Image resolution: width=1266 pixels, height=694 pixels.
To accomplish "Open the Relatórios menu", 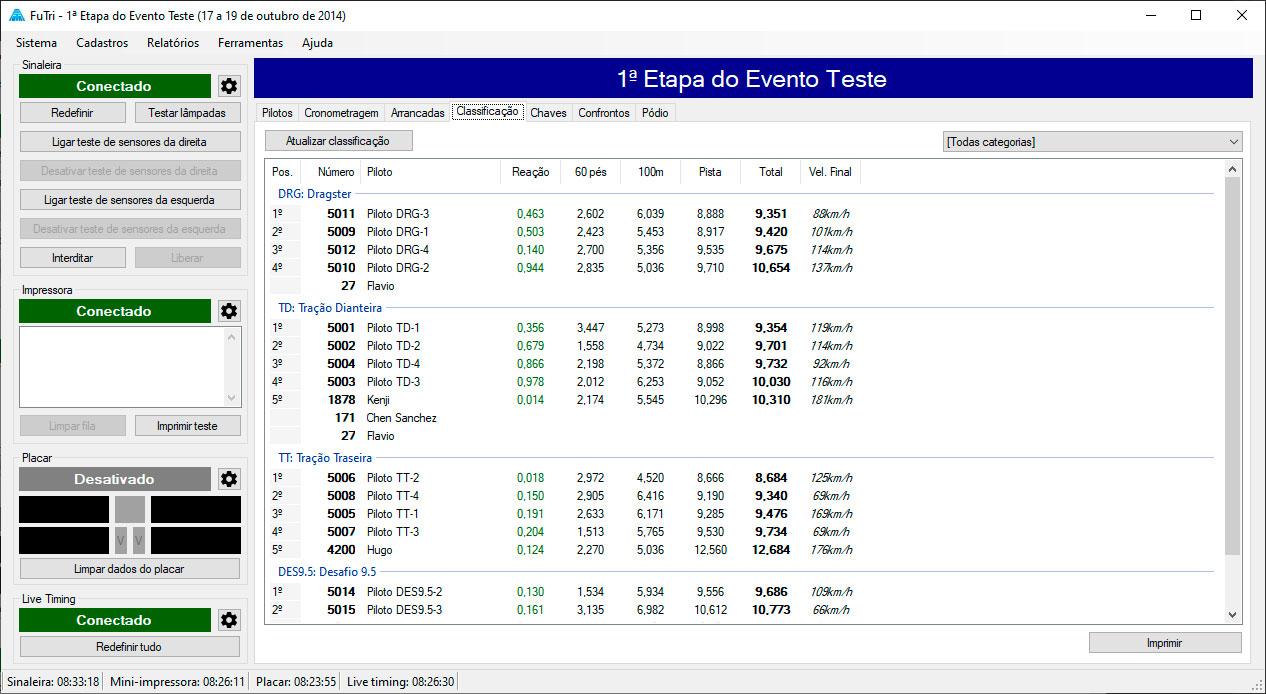I will [x=173, y=43].
